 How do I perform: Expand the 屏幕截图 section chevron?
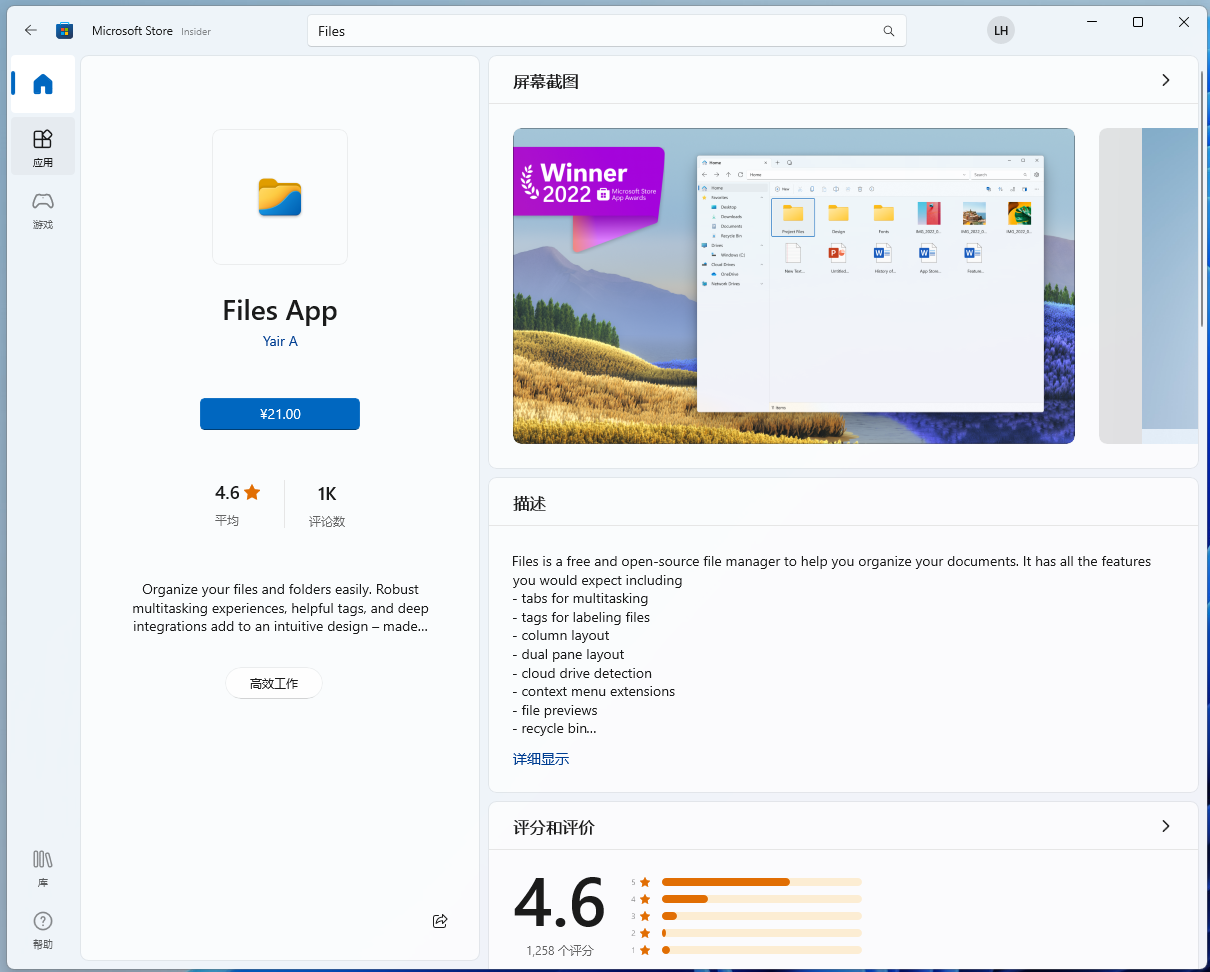1165,80
